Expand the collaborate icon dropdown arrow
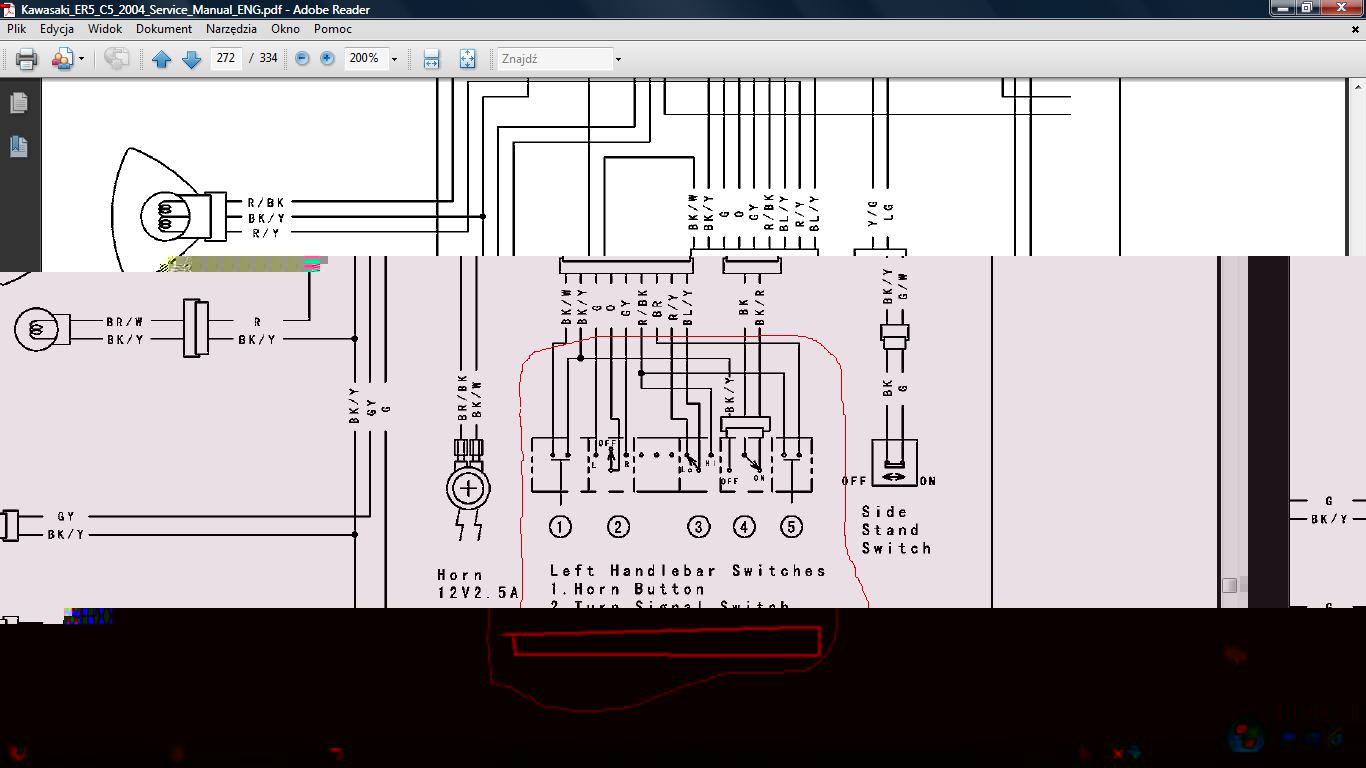This screenshot has height=768, width=1366. [x=81, y=59]
